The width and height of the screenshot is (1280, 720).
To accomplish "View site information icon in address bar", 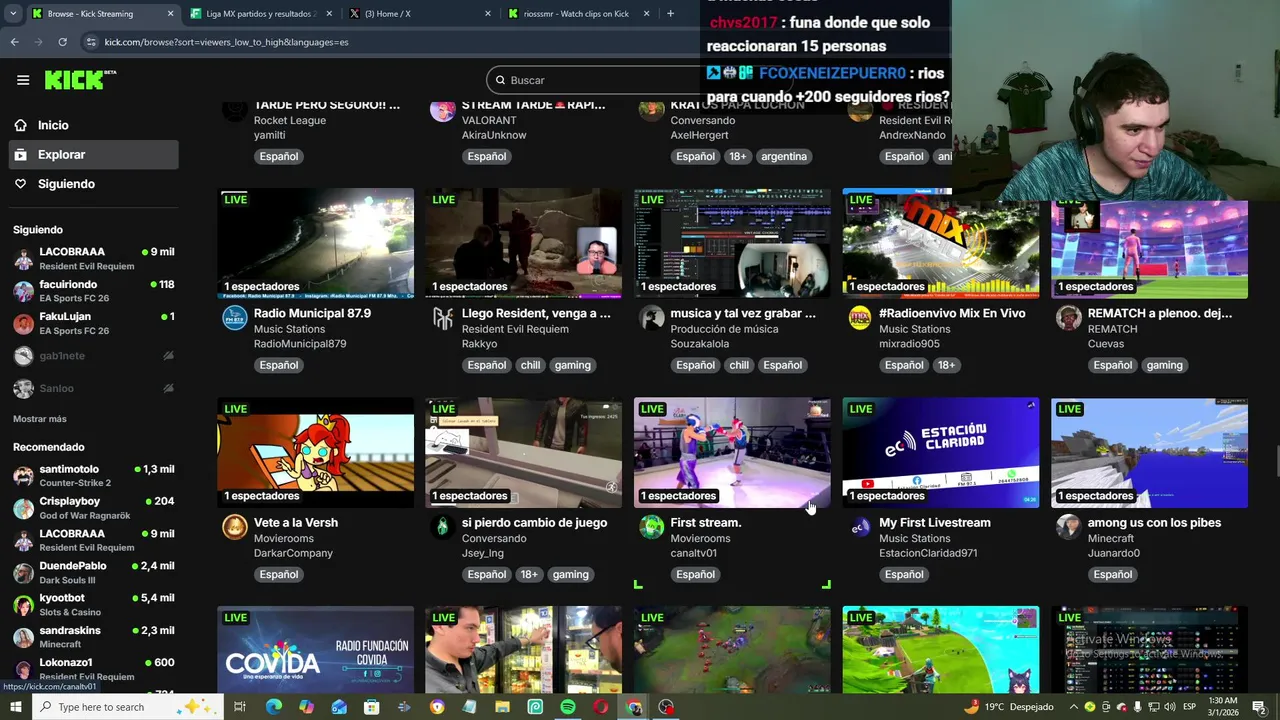I will pyautogui.click(x=91, y=42).
